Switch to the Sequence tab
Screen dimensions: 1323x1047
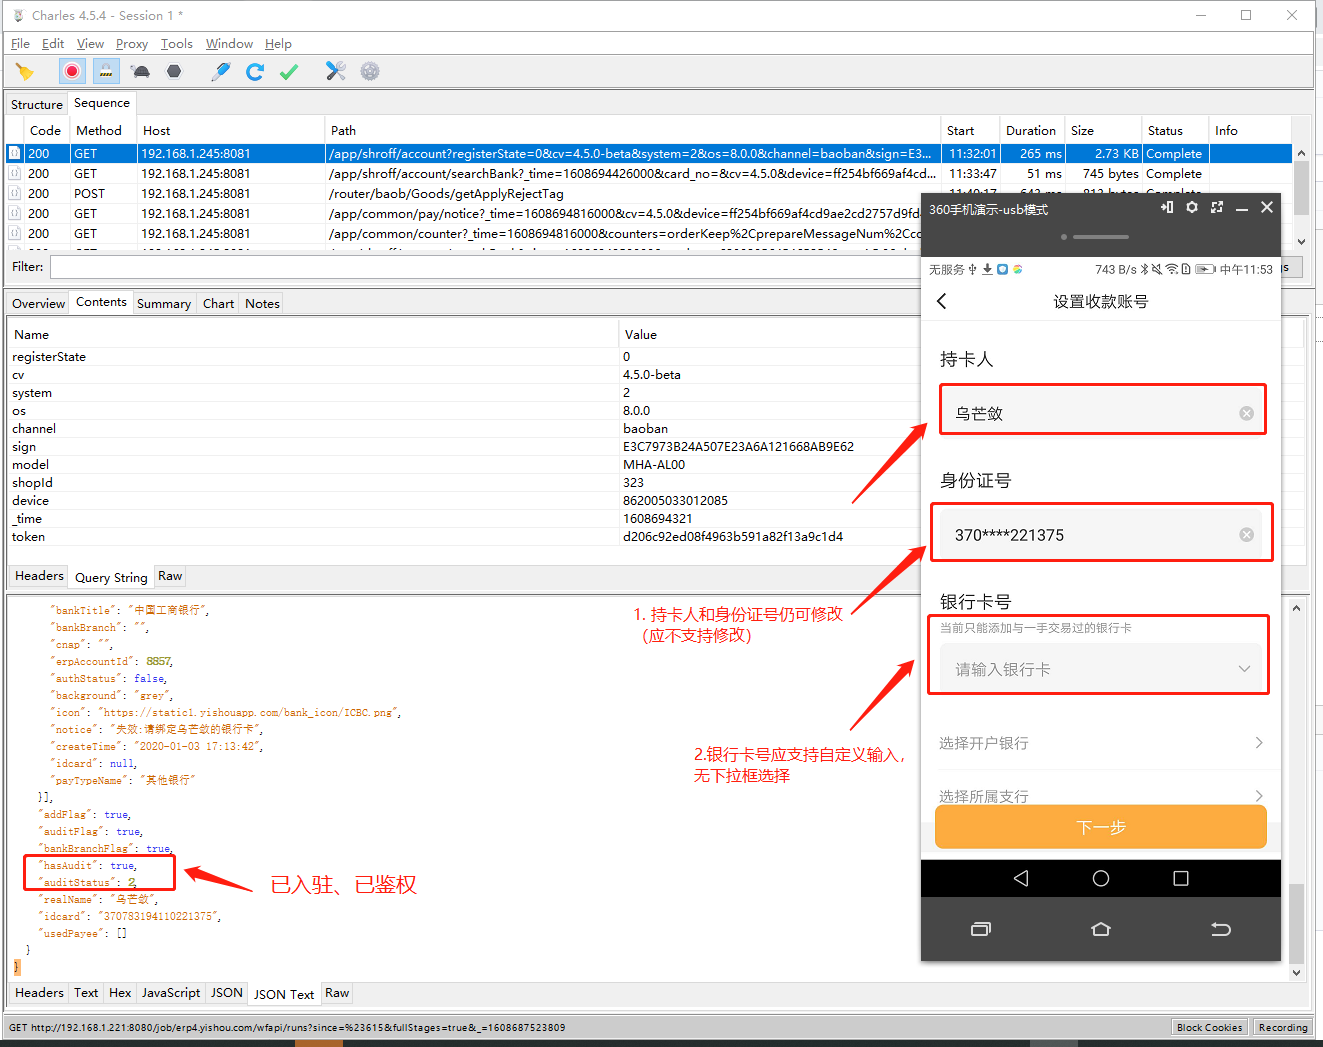click(102, 103)
